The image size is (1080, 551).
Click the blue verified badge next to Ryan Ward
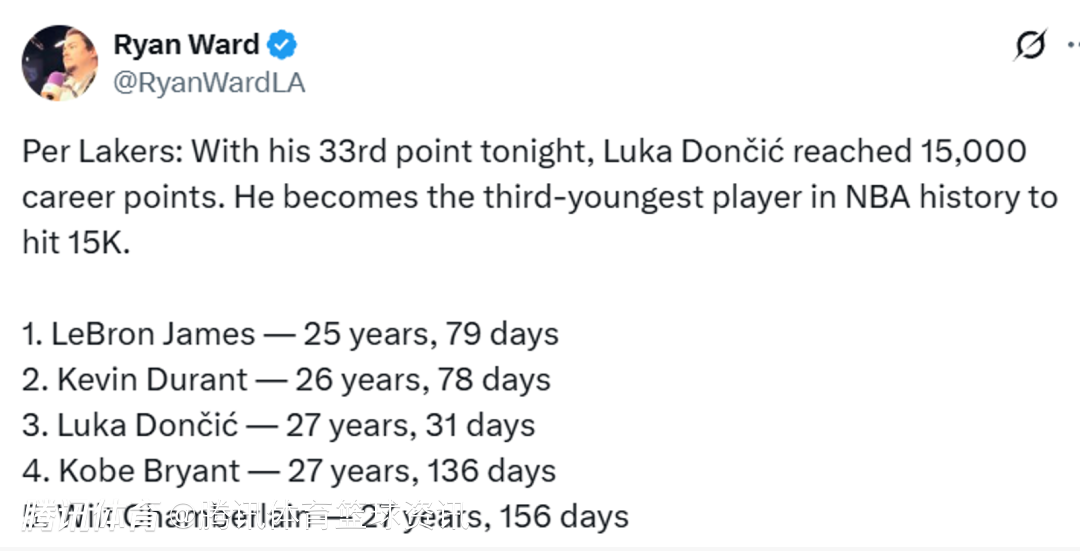tap(281, 45)
